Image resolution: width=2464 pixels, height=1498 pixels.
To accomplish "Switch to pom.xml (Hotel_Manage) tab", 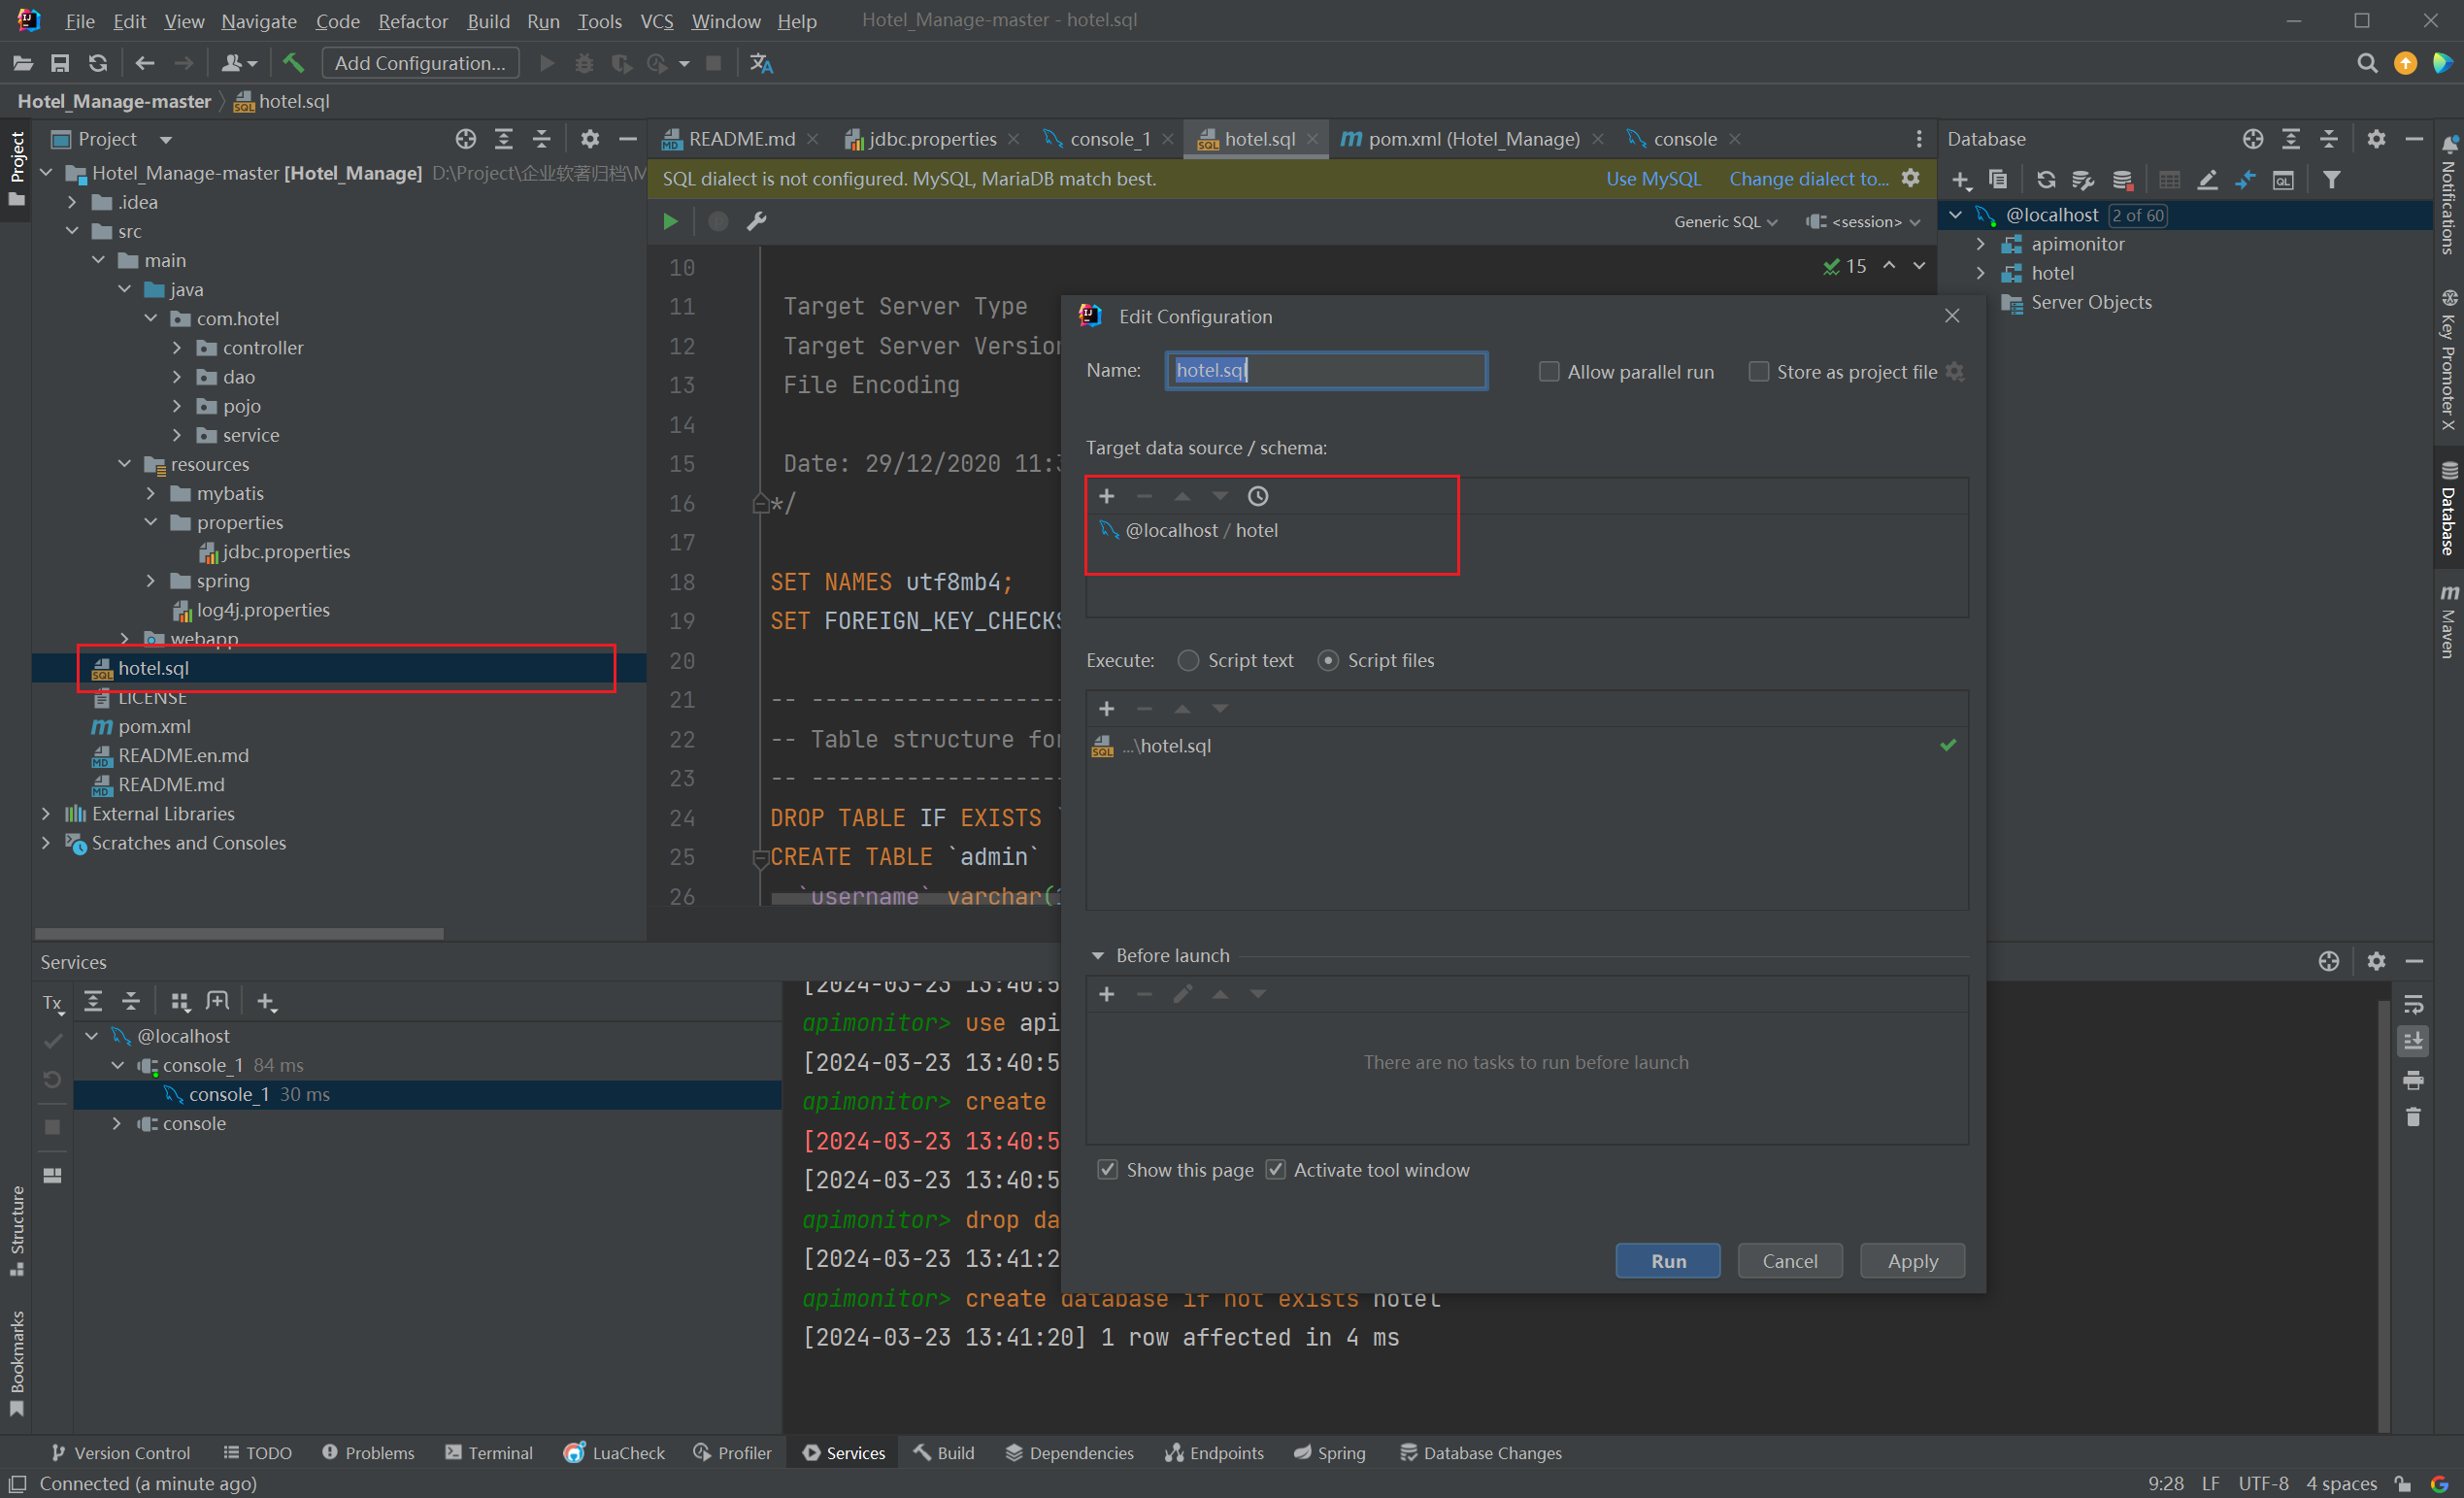I will (1473, 139).
